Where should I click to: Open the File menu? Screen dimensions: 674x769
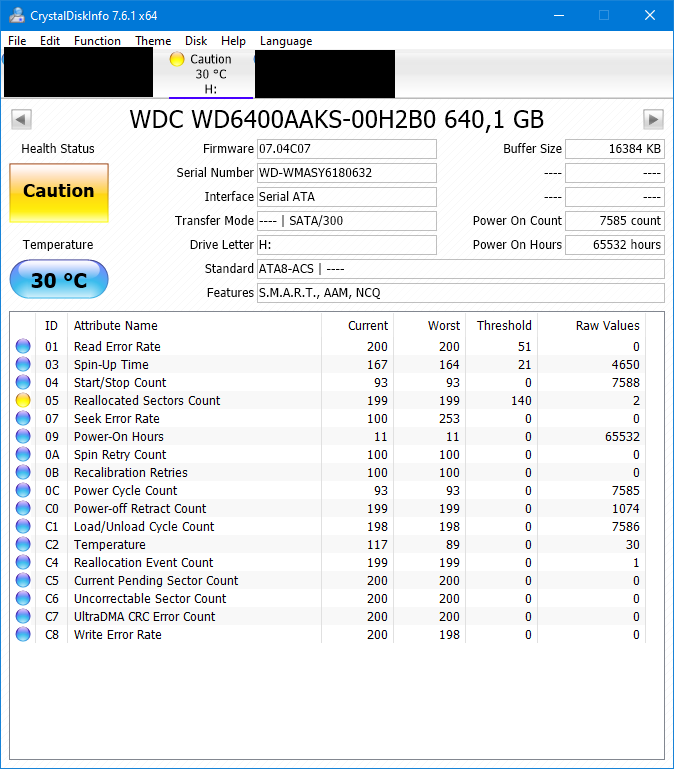pos(17,41)
